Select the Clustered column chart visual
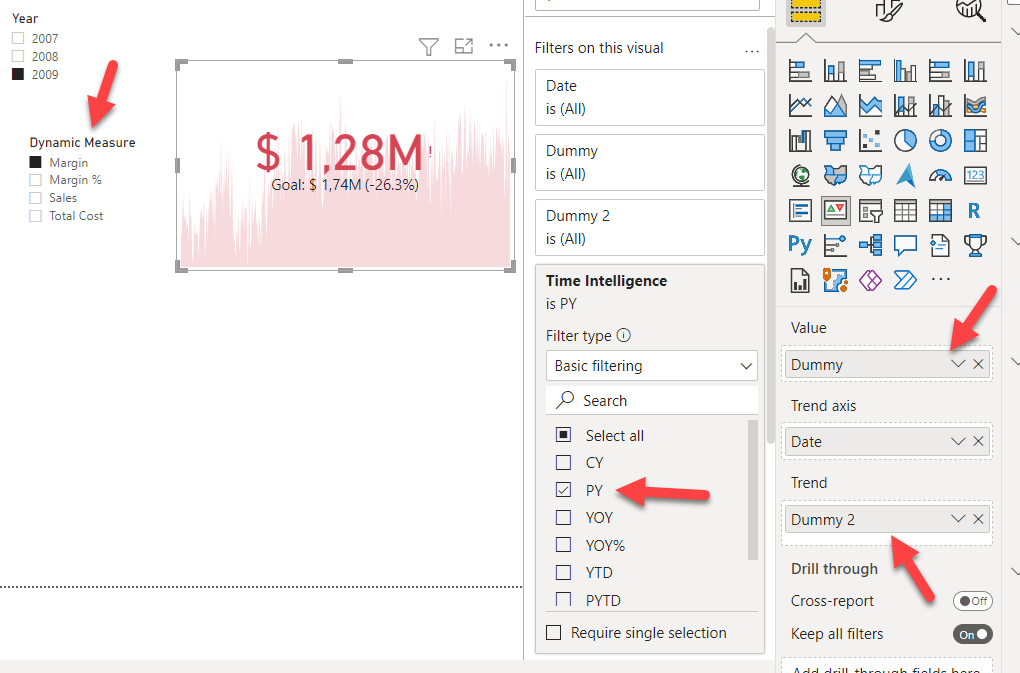This screenshot has width=1020, height=673. tap(906, 70)
